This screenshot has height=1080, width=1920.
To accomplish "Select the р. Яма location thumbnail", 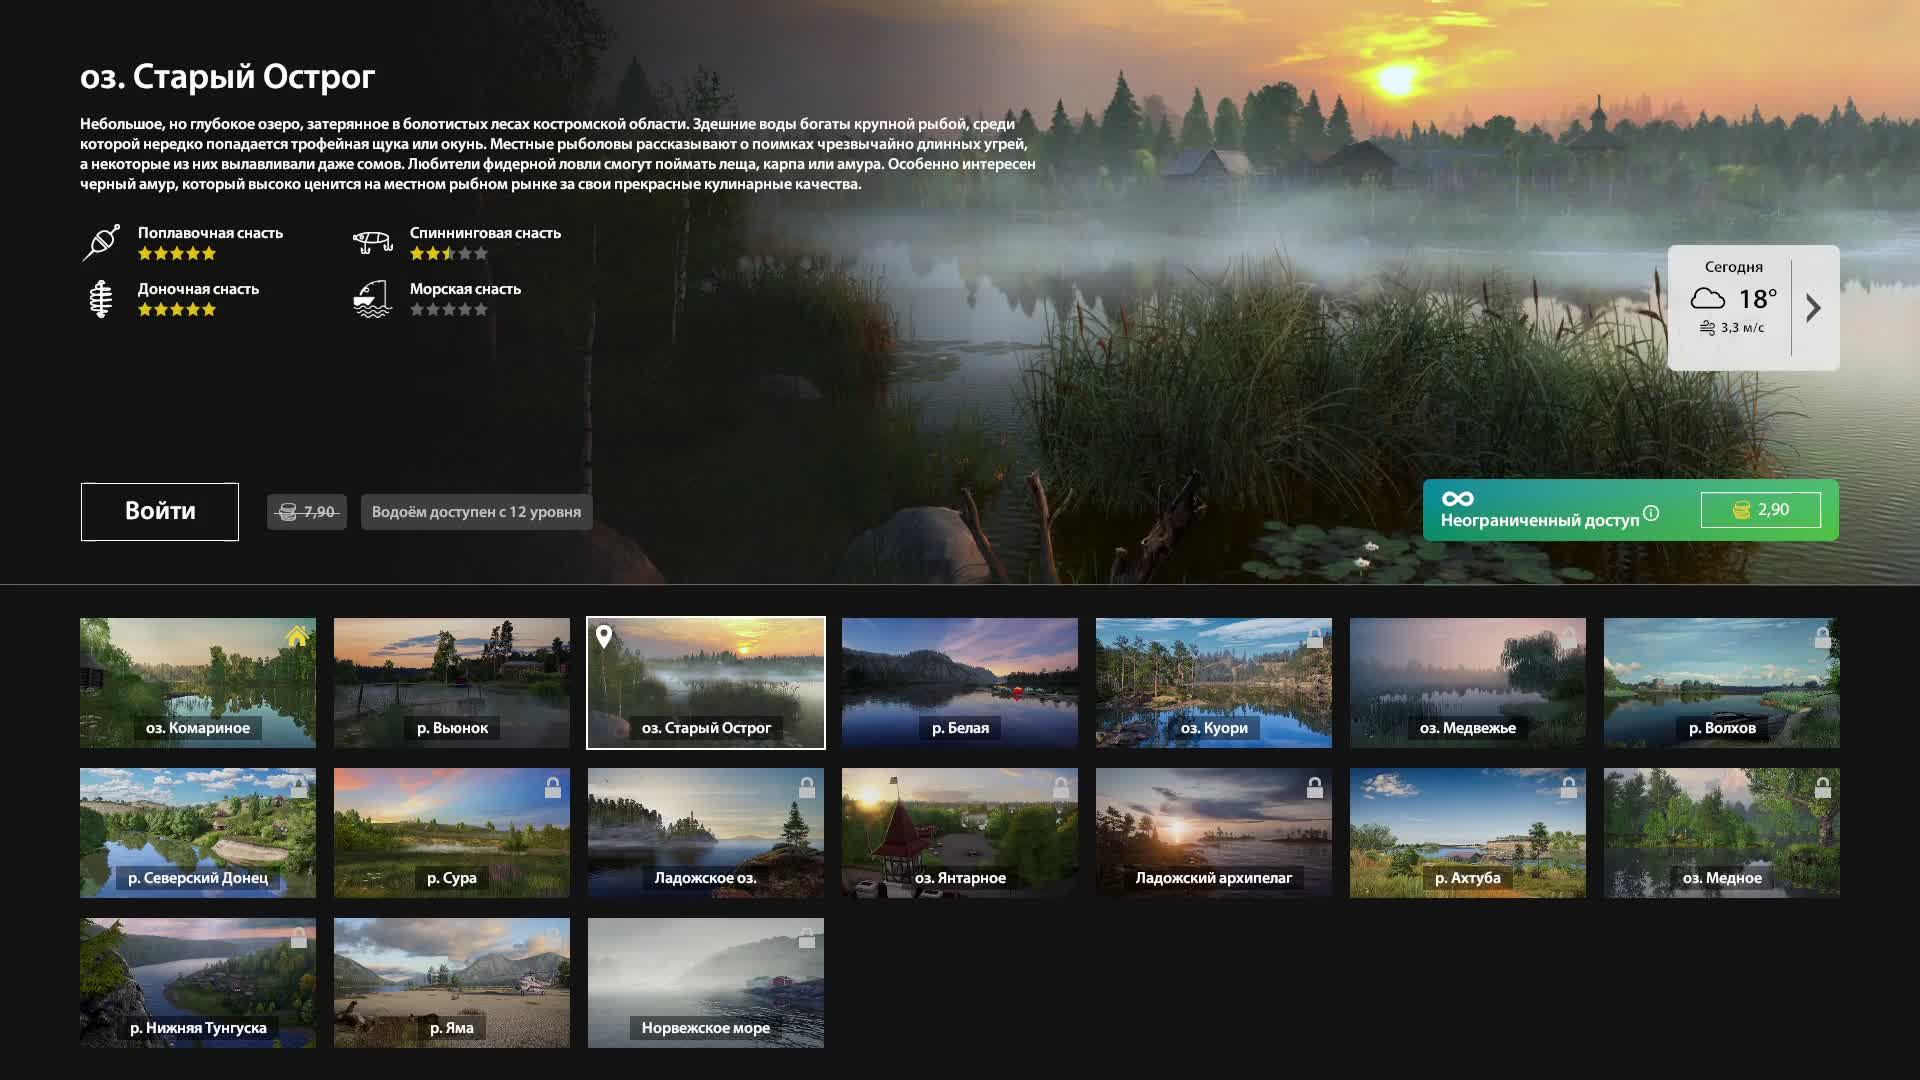I will pyautogui.click(x=452, y=983).
